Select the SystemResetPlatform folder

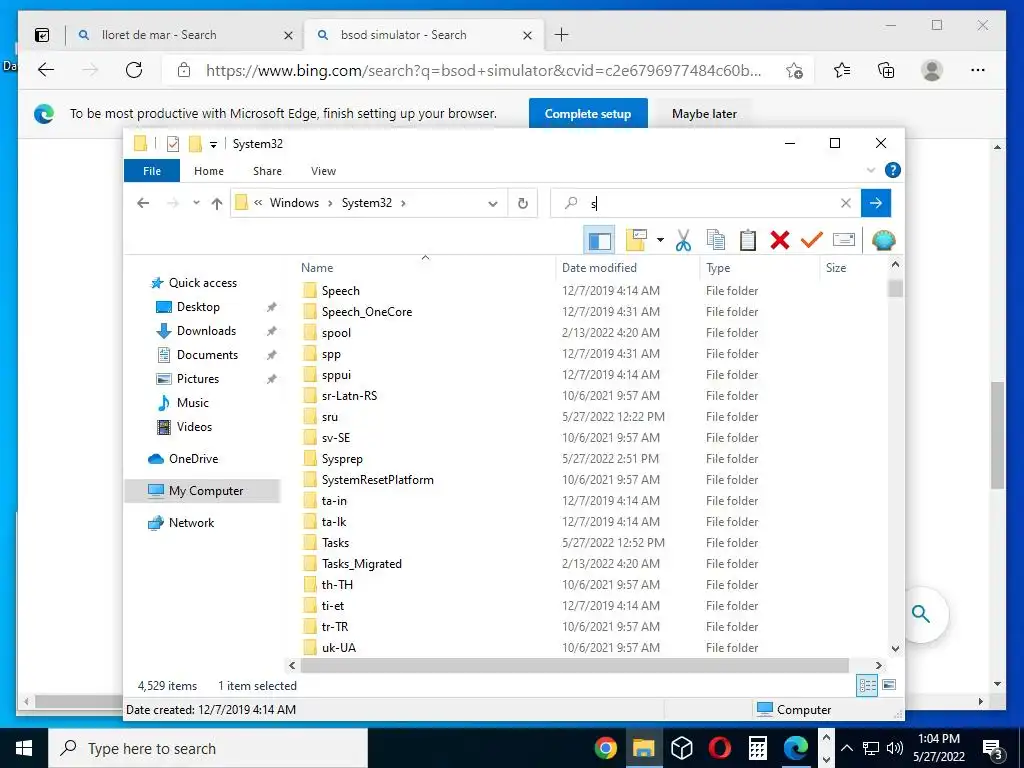coord(377,480)
